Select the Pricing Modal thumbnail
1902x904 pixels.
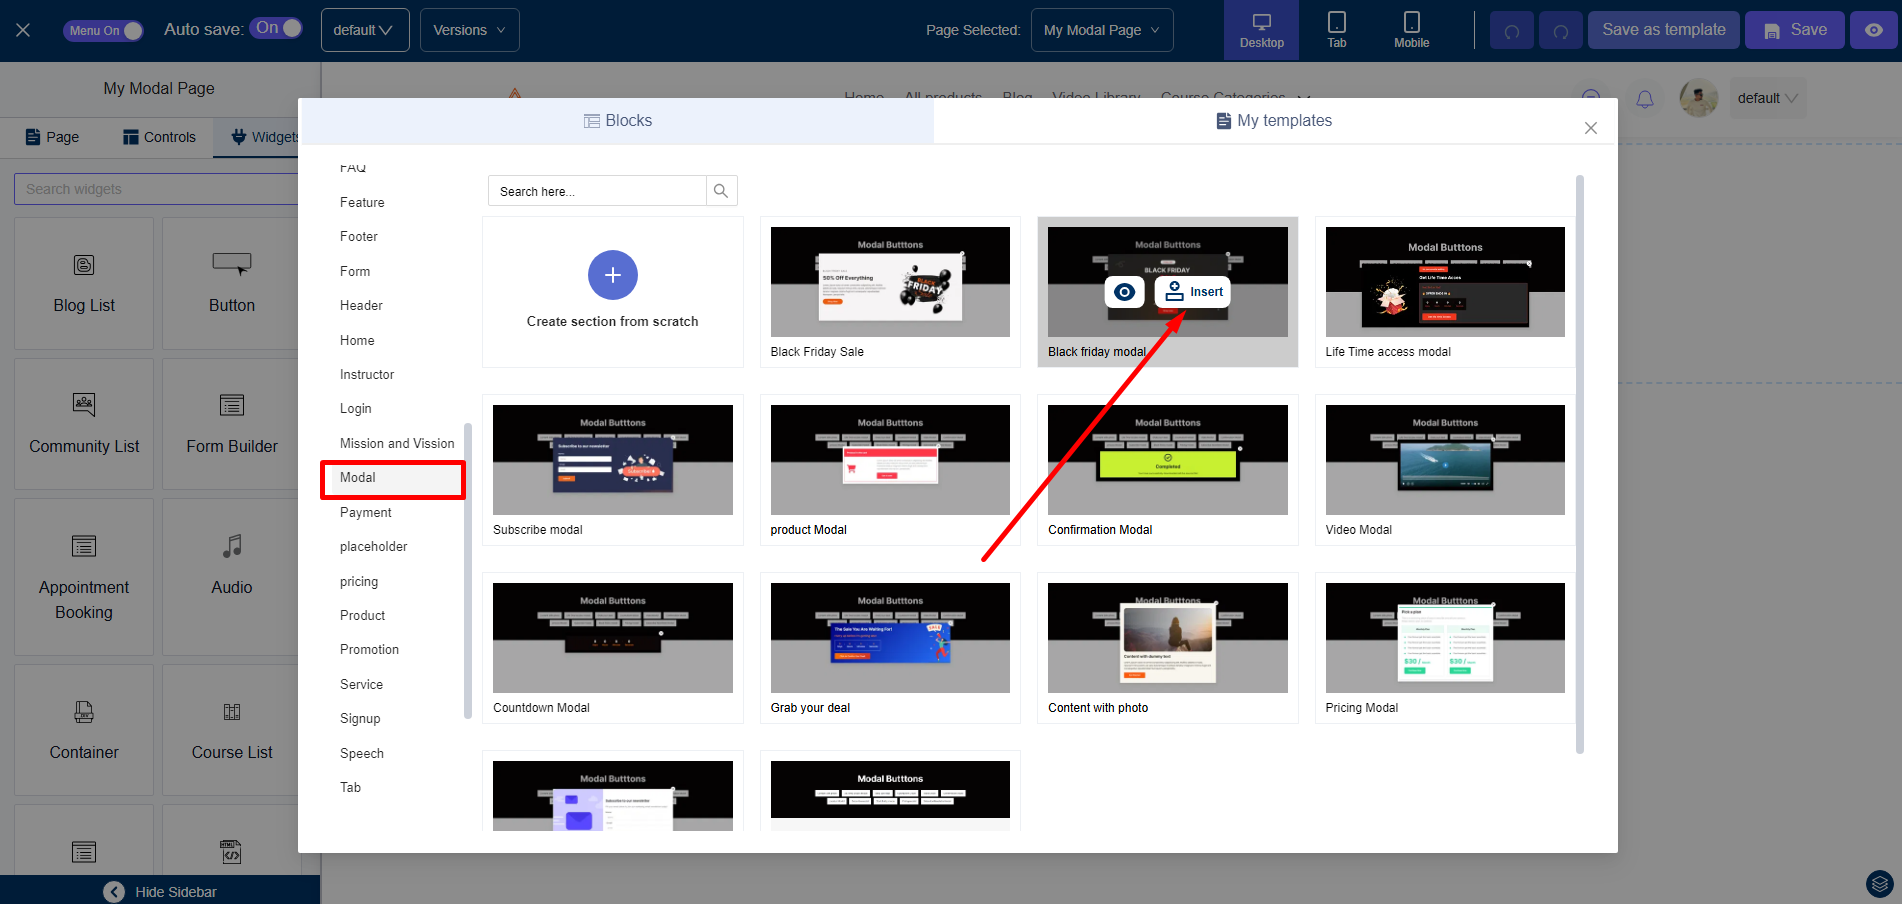[x=1445, y=638]
